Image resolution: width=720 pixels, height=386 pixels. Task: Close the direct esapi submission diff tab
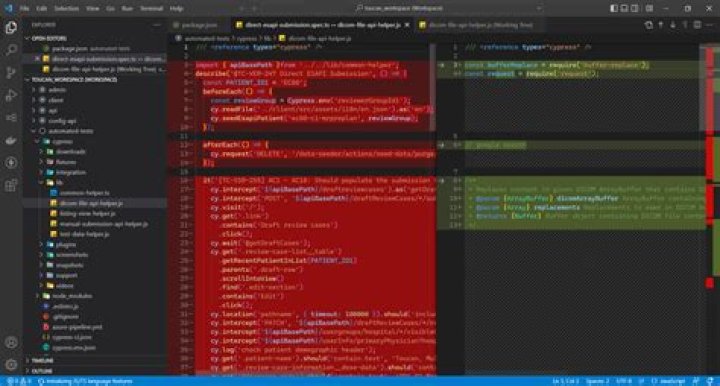pyautogui.click(x=407, y=25)
